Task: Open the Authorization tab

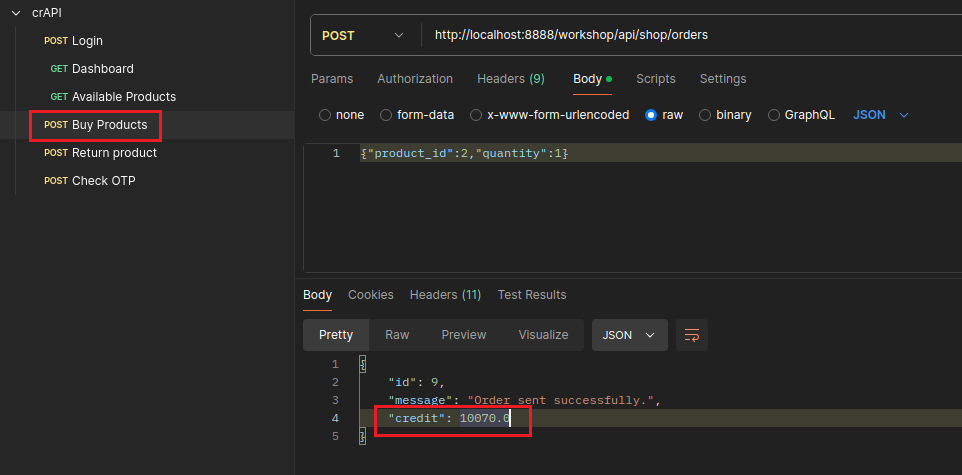Action: [414, 79]
